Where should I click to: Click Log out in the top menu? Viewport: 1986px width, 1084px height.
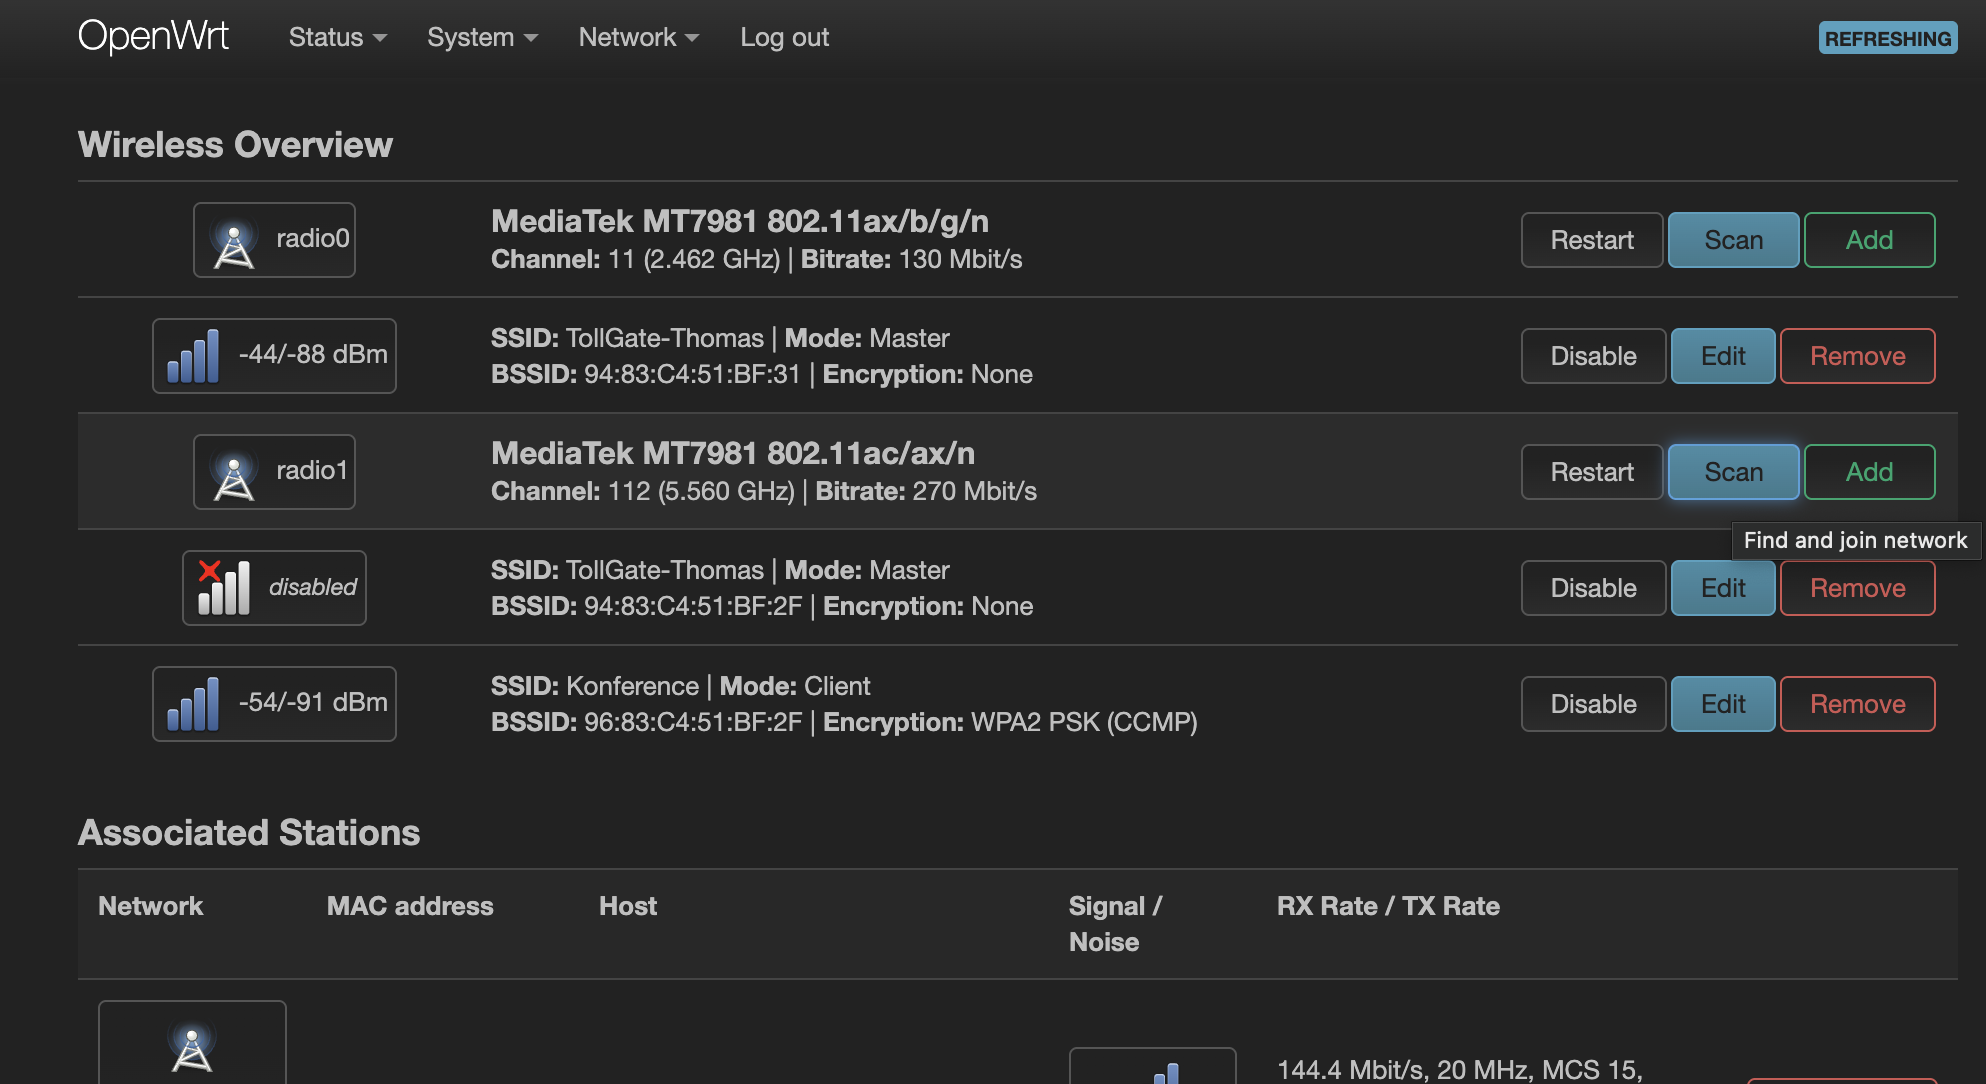coord(784,37)
